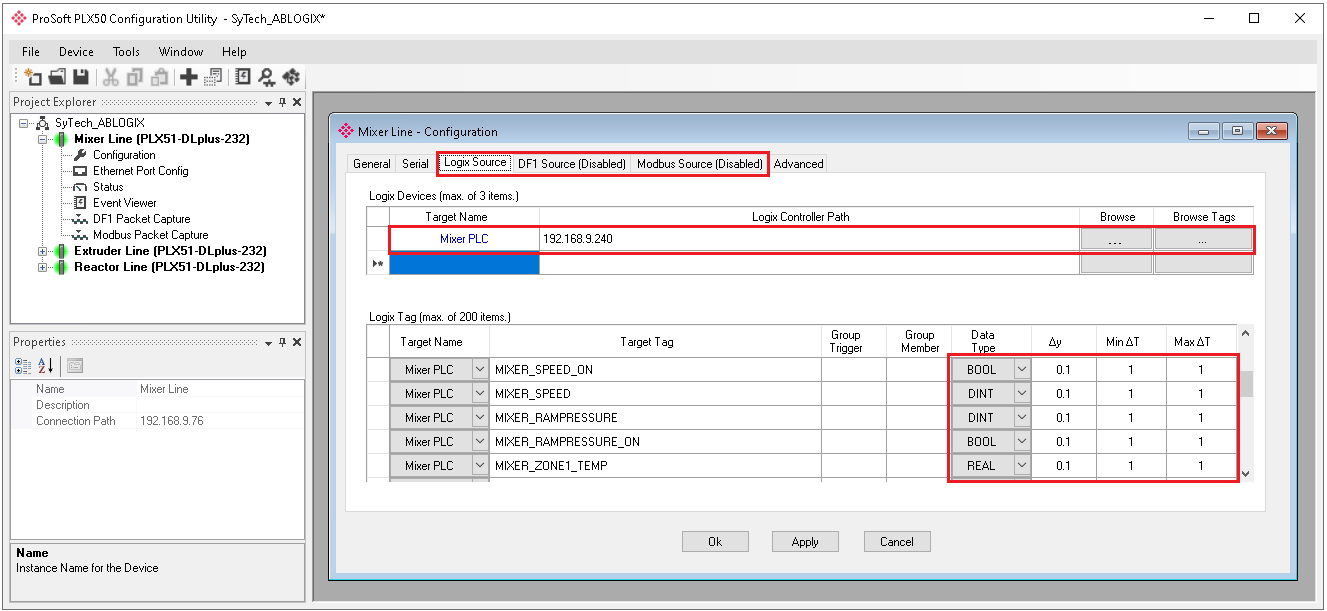Pin the Project Explorer panel
The width and height of the screenshot is (1327, 611).
283,102
